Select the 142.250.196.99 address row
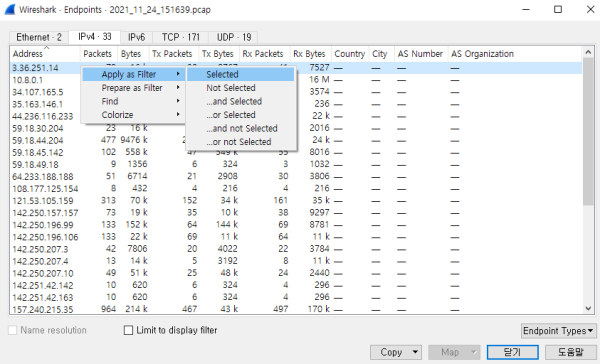 296,225
